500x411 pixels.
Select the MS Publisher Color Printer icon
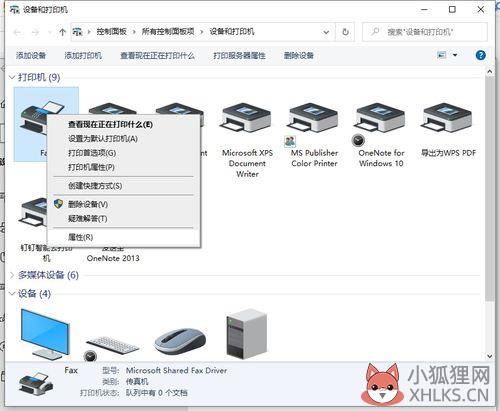[x=314, y=119]
